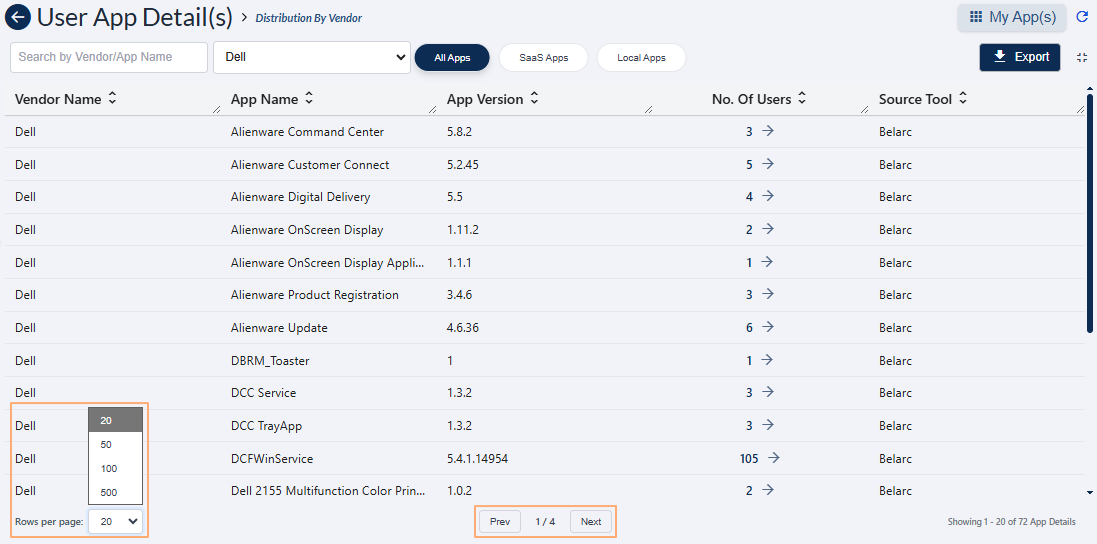Sort by Vendor Name column
The height and width of the screenshot is (544, 1097).
coord(112,99)
